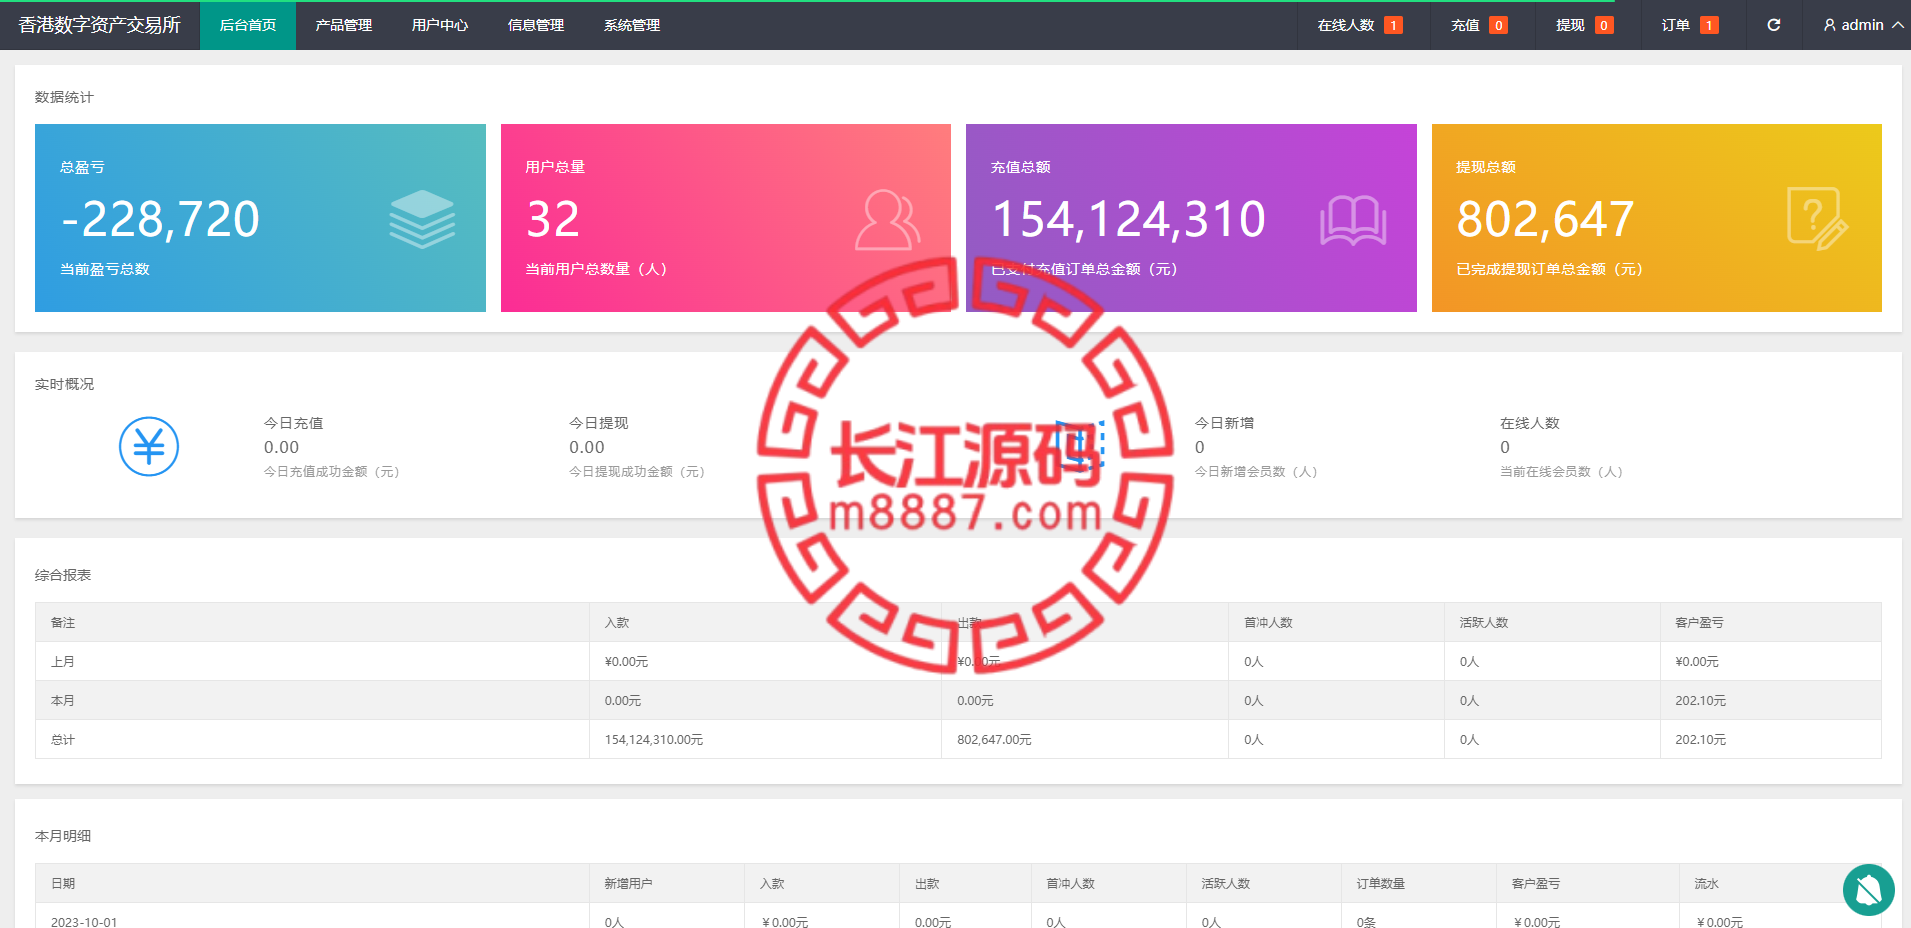Click the 香港数字资产交易所 logo title
This screenshot has height=928, width=1911.
click(x=100, y=25)
